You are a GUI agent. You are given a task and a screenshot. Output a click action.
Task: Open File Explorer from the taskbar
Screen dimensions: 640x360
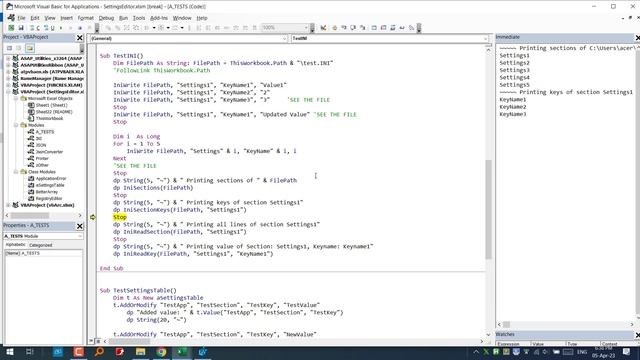140,352
